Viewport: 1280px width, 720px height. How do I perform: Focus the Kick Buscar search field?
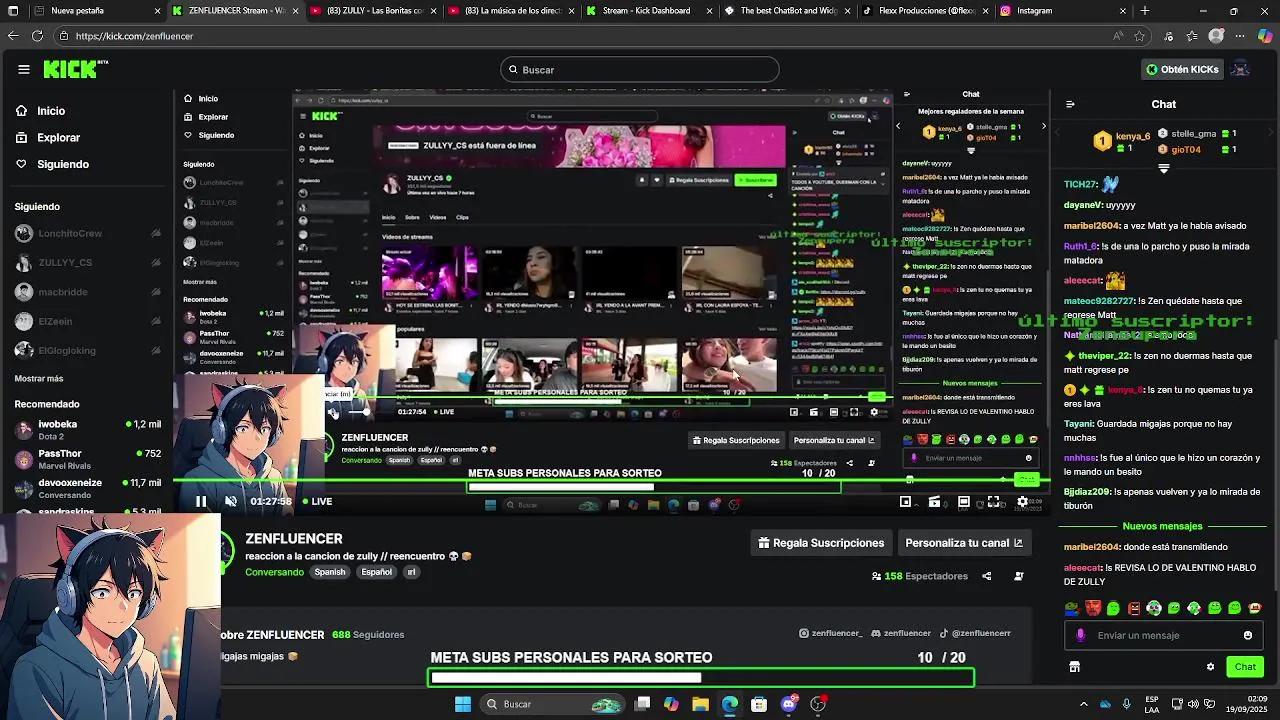[640, 69]
